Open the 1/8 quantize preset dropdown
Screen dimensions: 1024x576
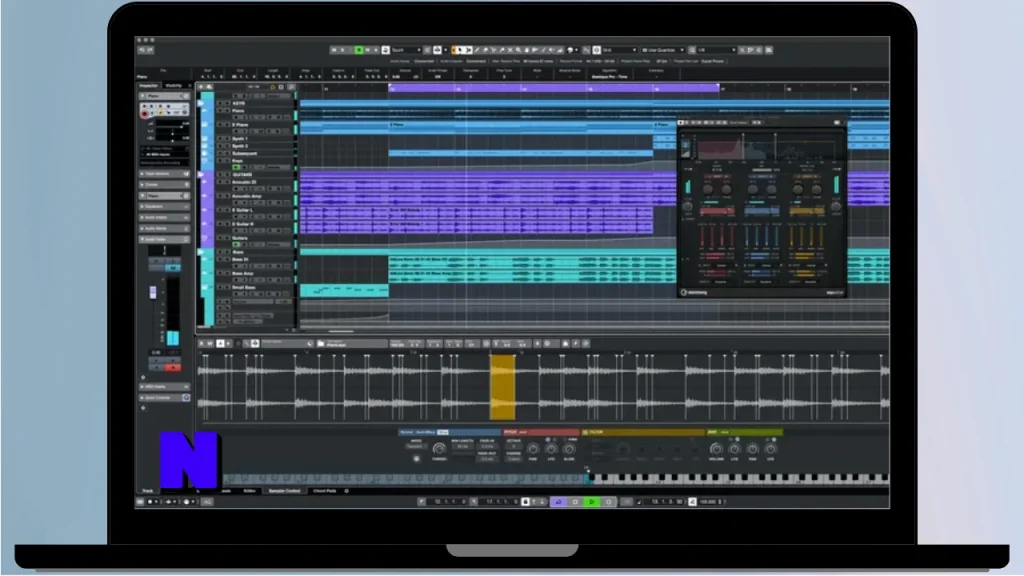click(x=716, y=50)
